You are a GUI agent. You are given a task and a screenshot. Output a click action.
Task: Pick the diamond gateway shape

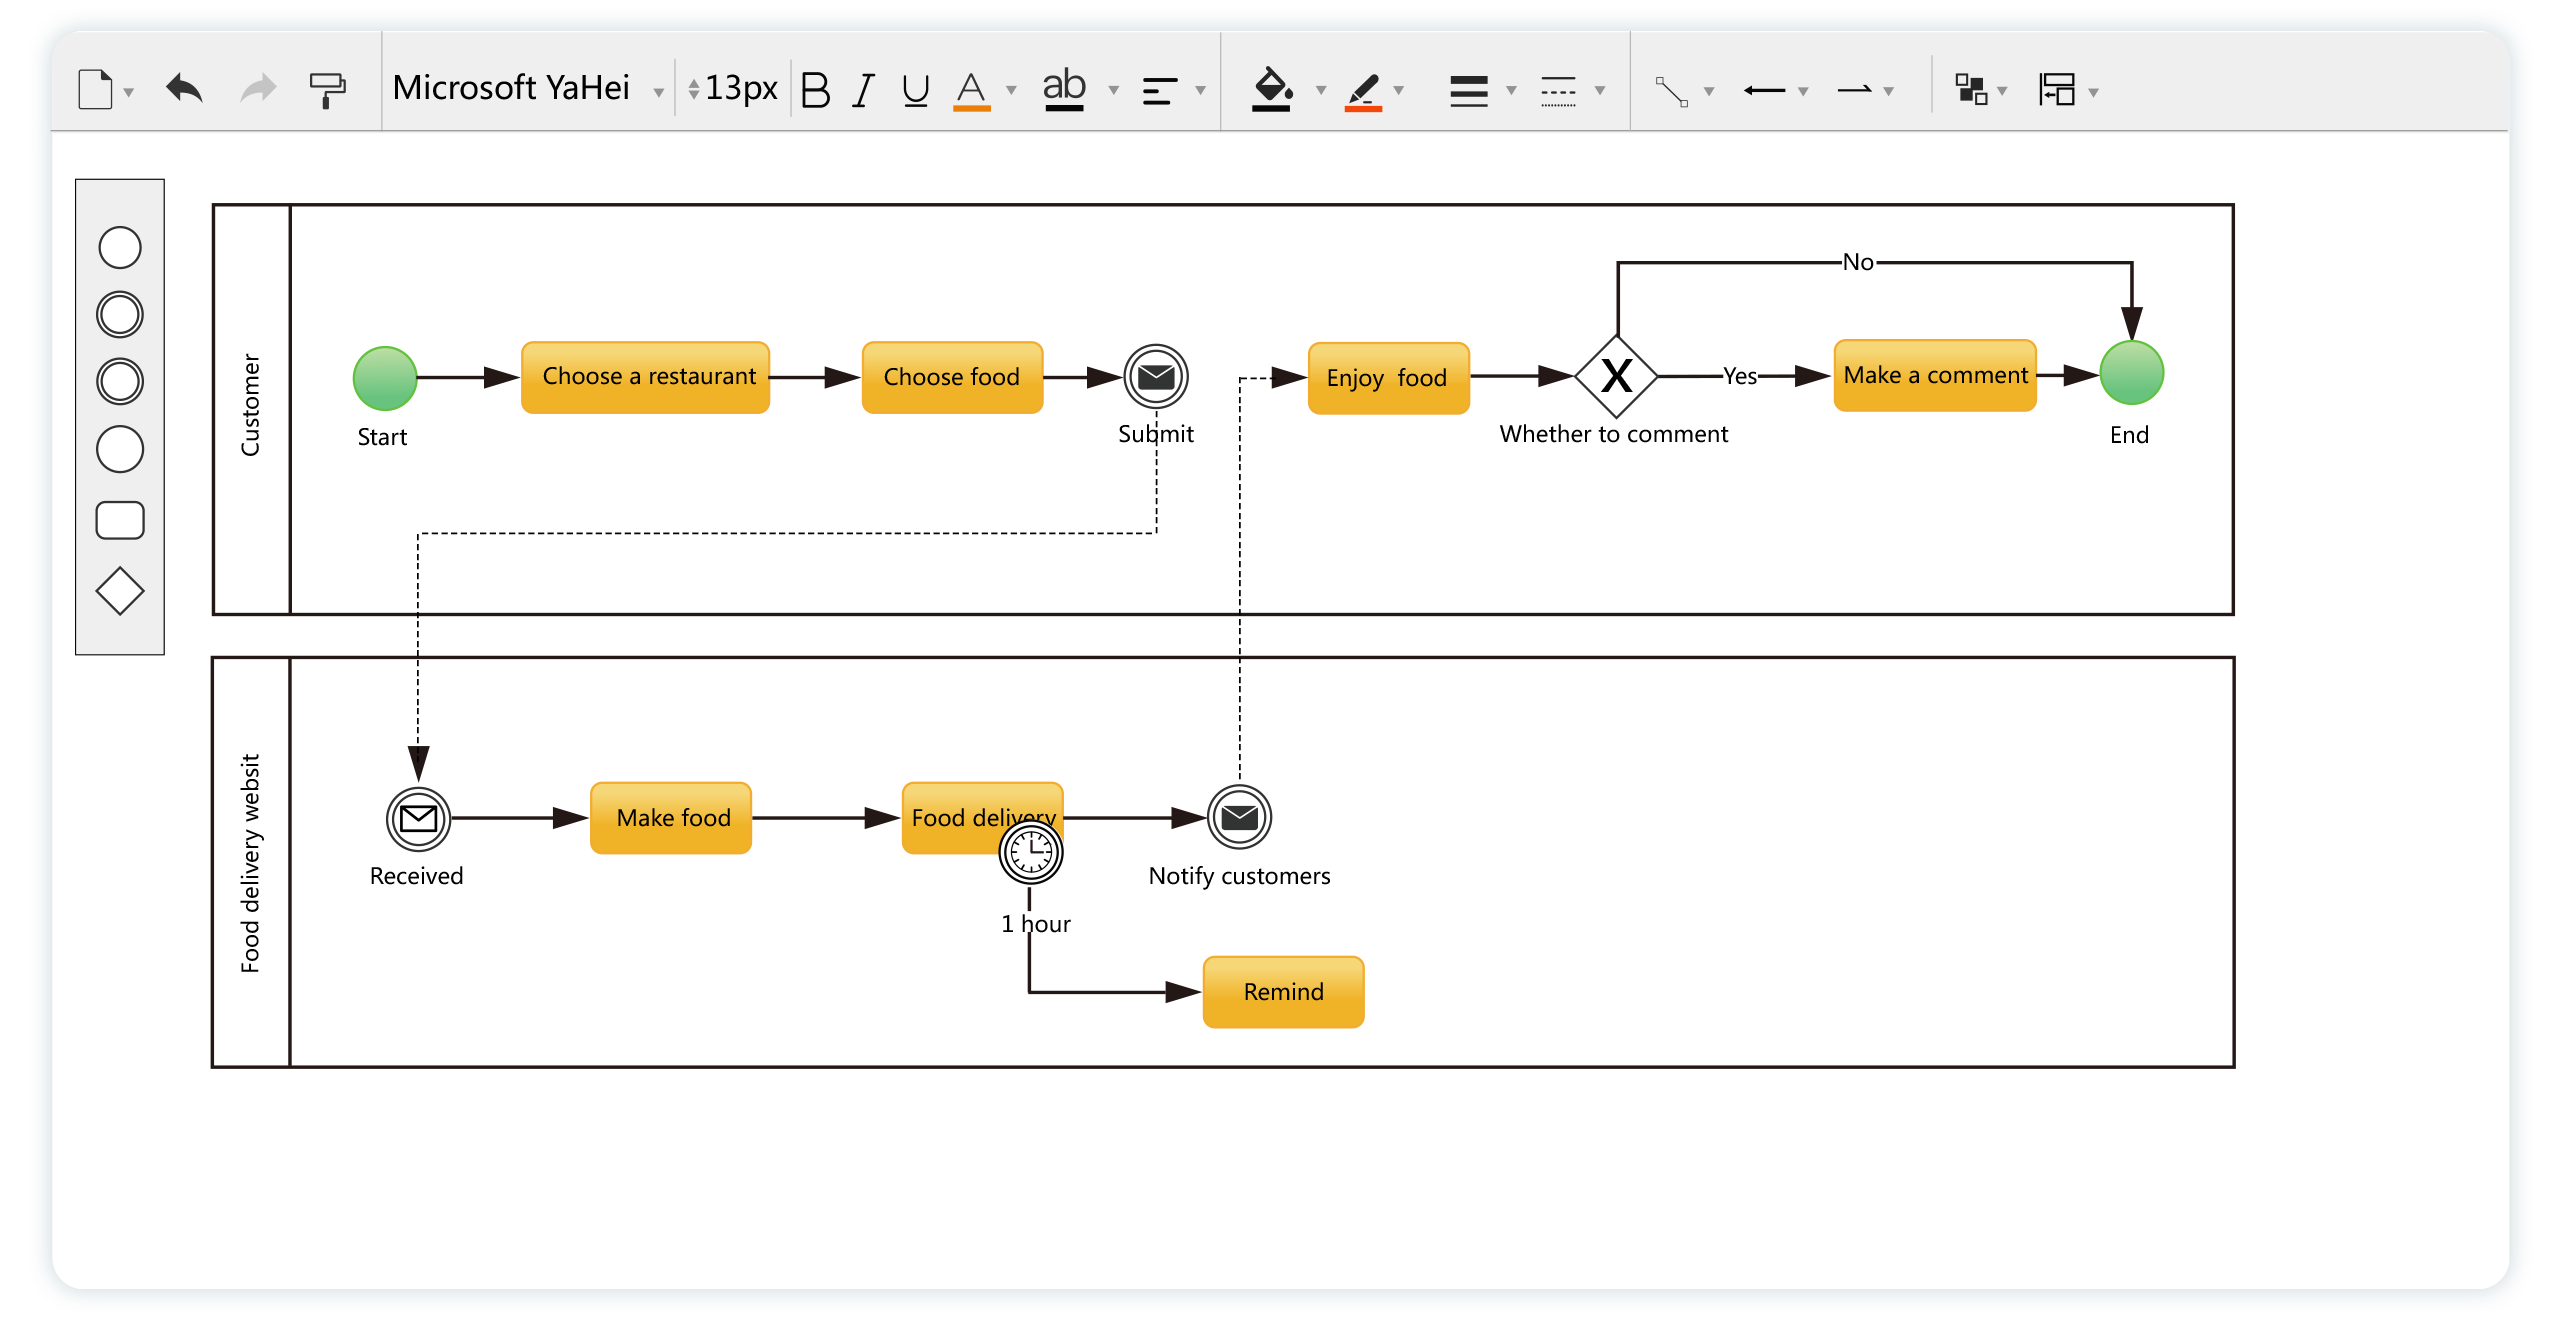120,591
